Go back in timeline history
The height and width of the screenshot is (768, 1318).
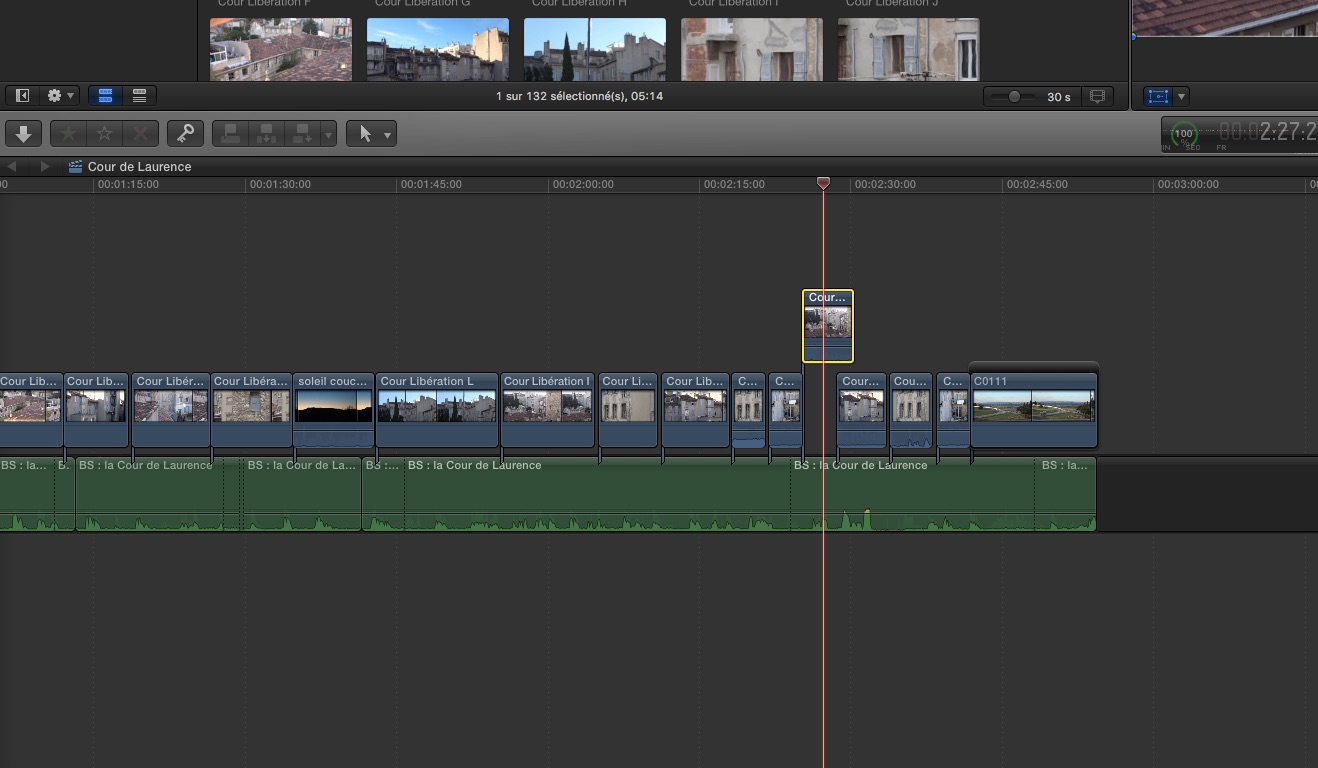pos(12,167)
